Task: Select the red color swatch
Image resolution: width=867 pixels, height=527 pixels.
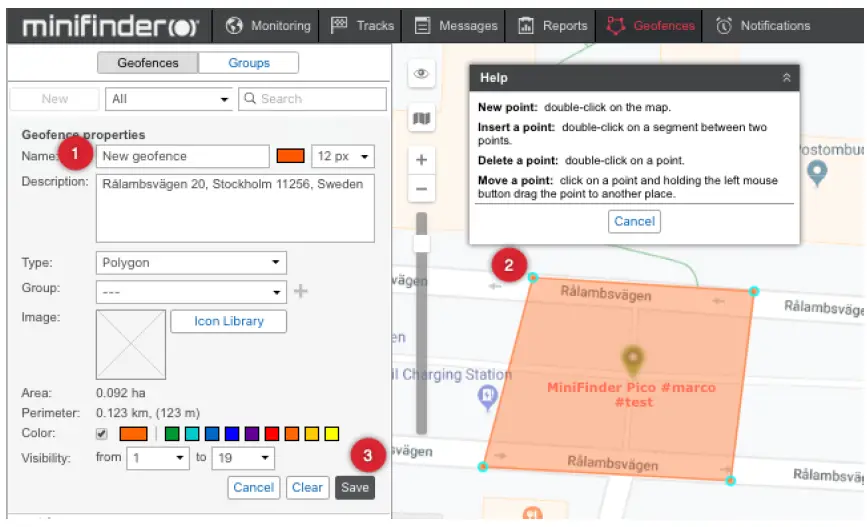Action: (271, 434)
